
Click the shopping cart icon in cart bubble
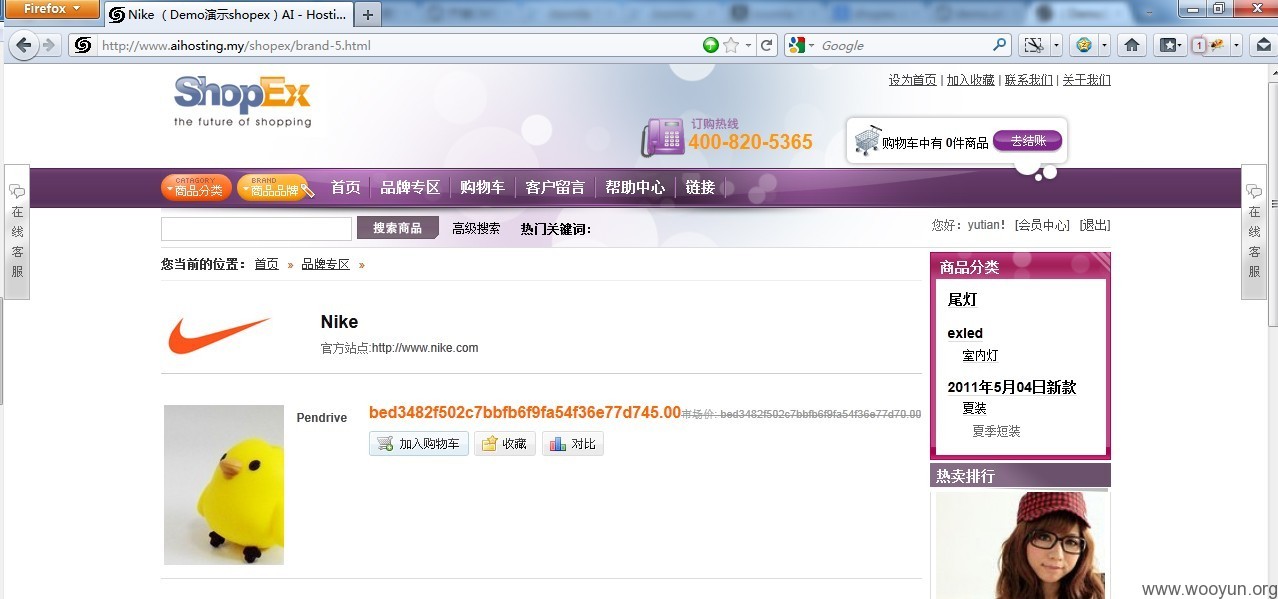tap(867, 141)
